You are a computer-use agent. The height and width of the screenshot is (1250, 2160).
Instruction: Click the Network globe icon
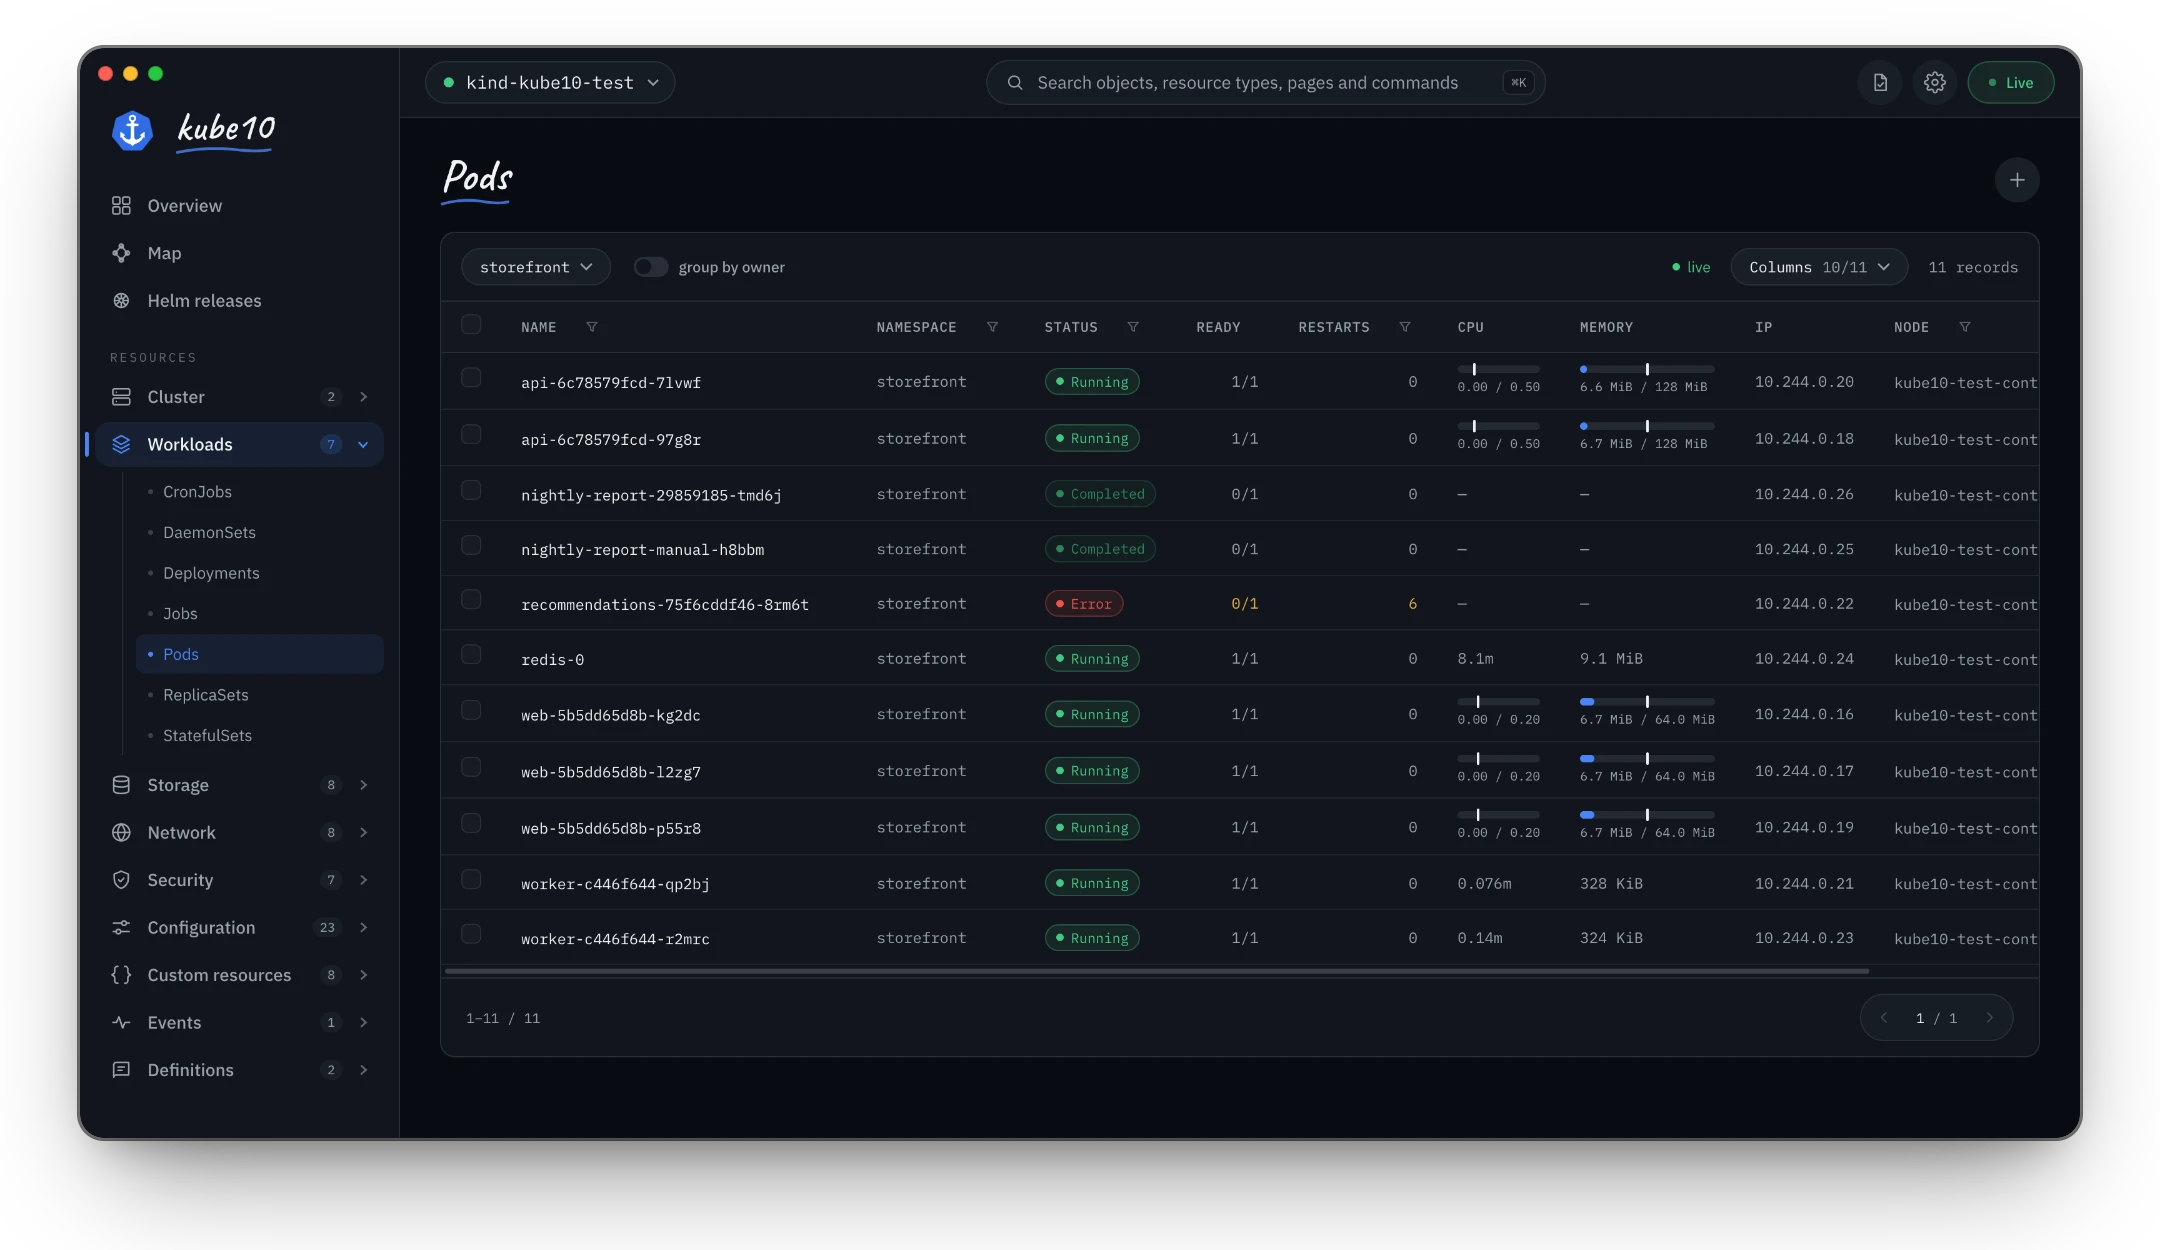(121, 833)
